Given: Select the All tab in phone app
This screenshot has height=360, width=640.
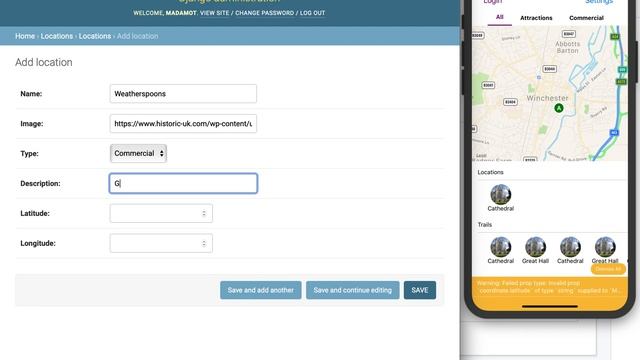Looking at the screenshot, I should tap(500, 17).
